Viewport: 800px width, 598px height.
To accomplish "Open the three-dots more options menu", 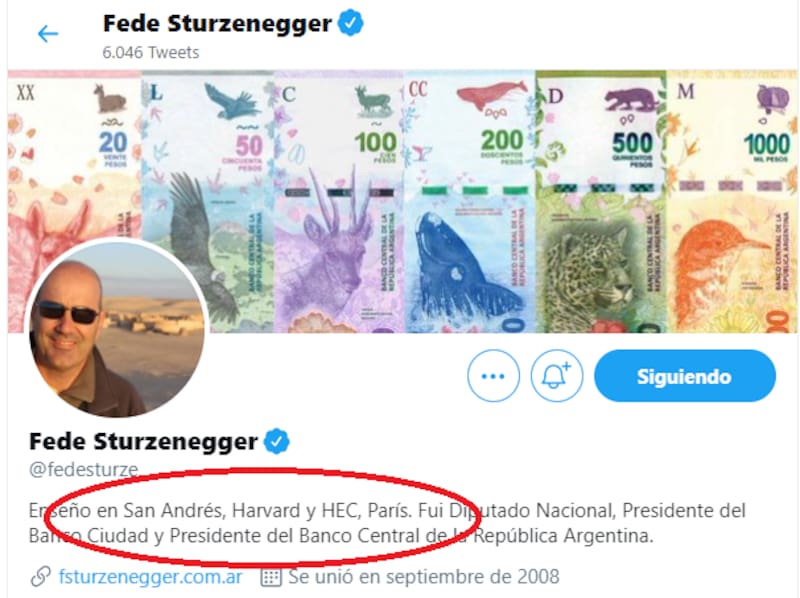I will point(493,376).
